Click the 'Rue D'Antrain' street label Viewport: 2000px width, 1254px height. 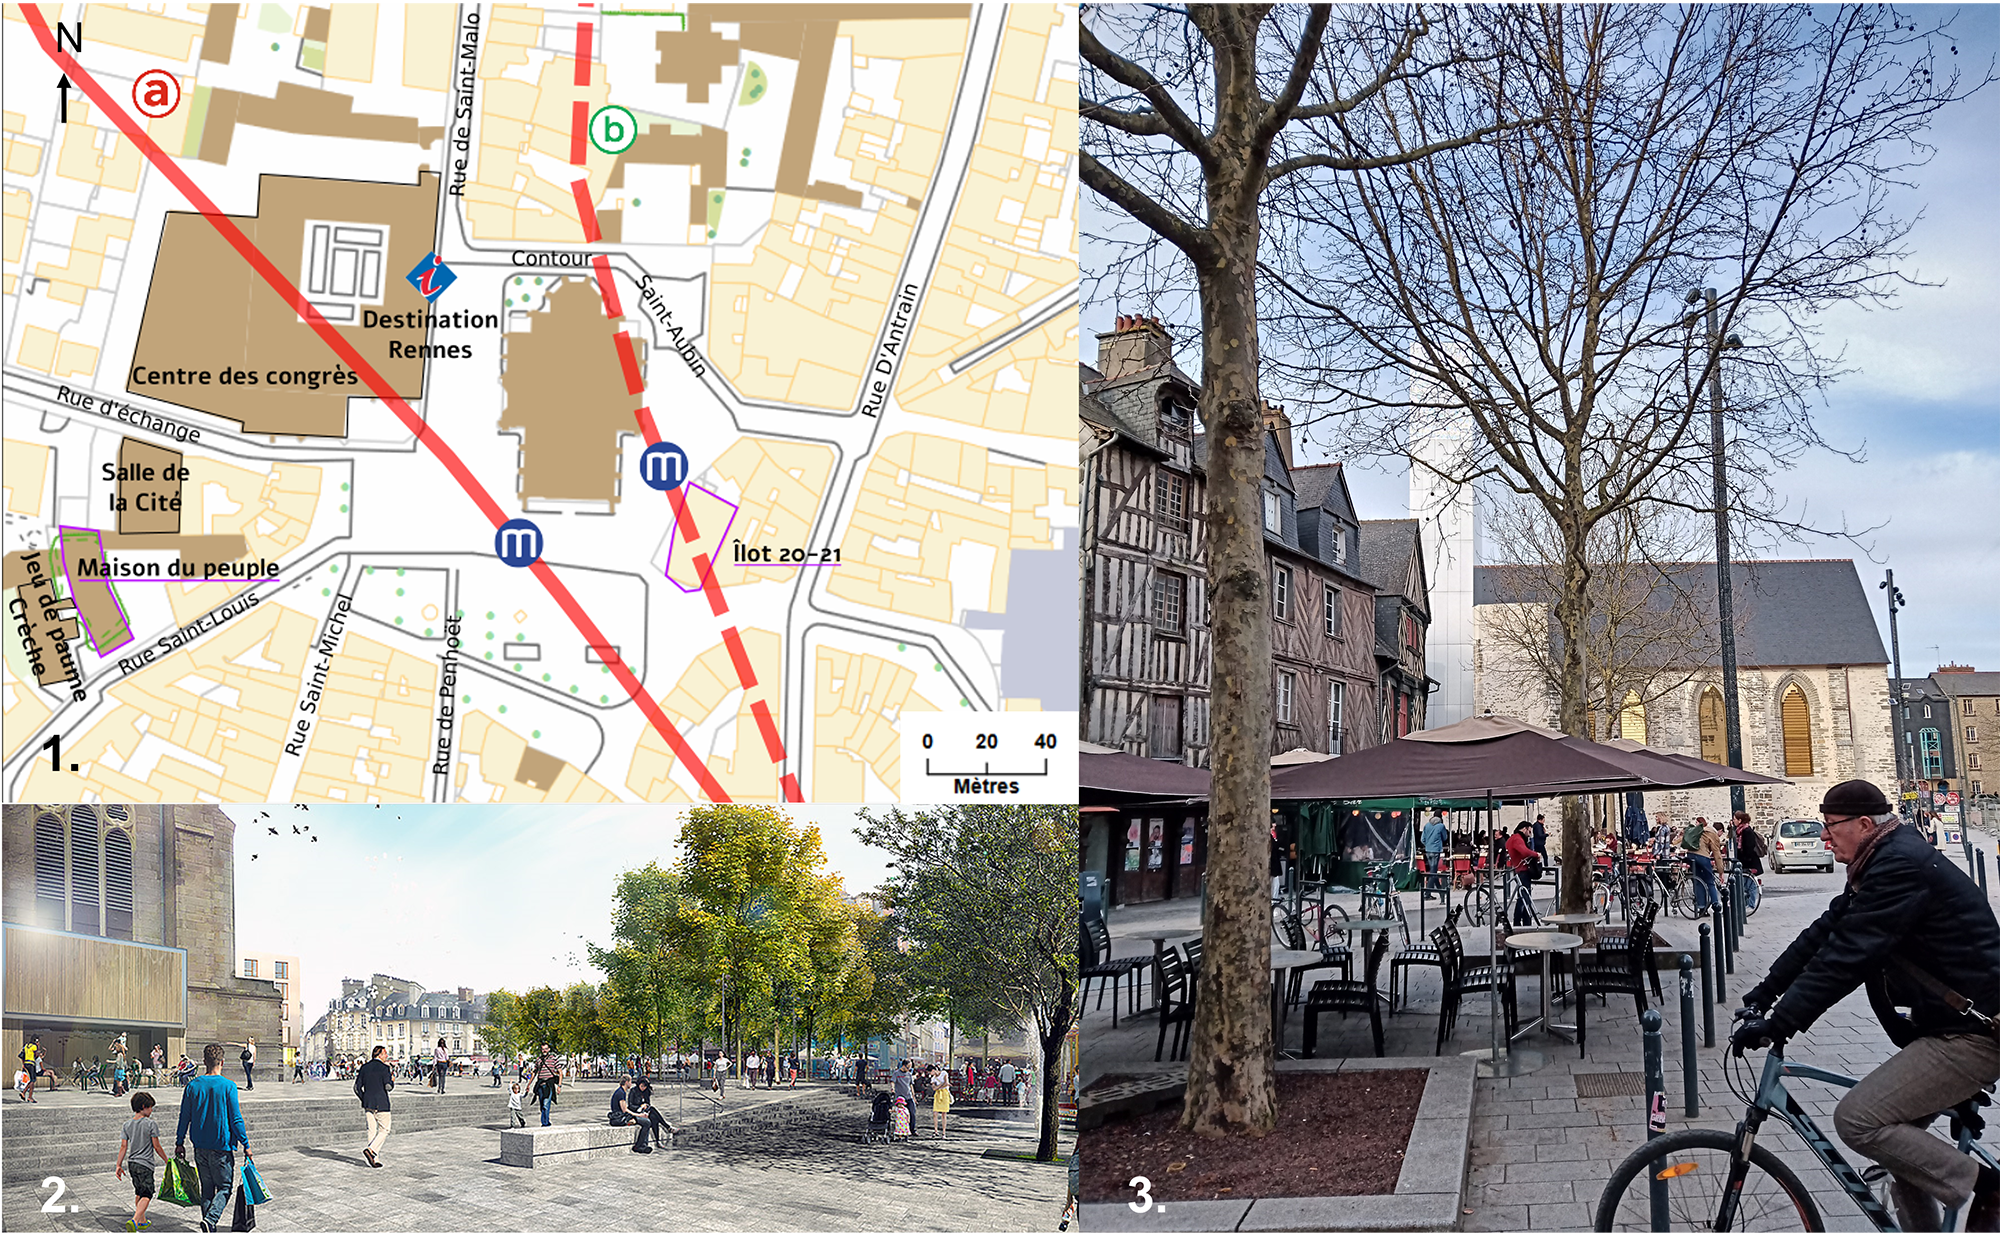click(x=889, y=350)
